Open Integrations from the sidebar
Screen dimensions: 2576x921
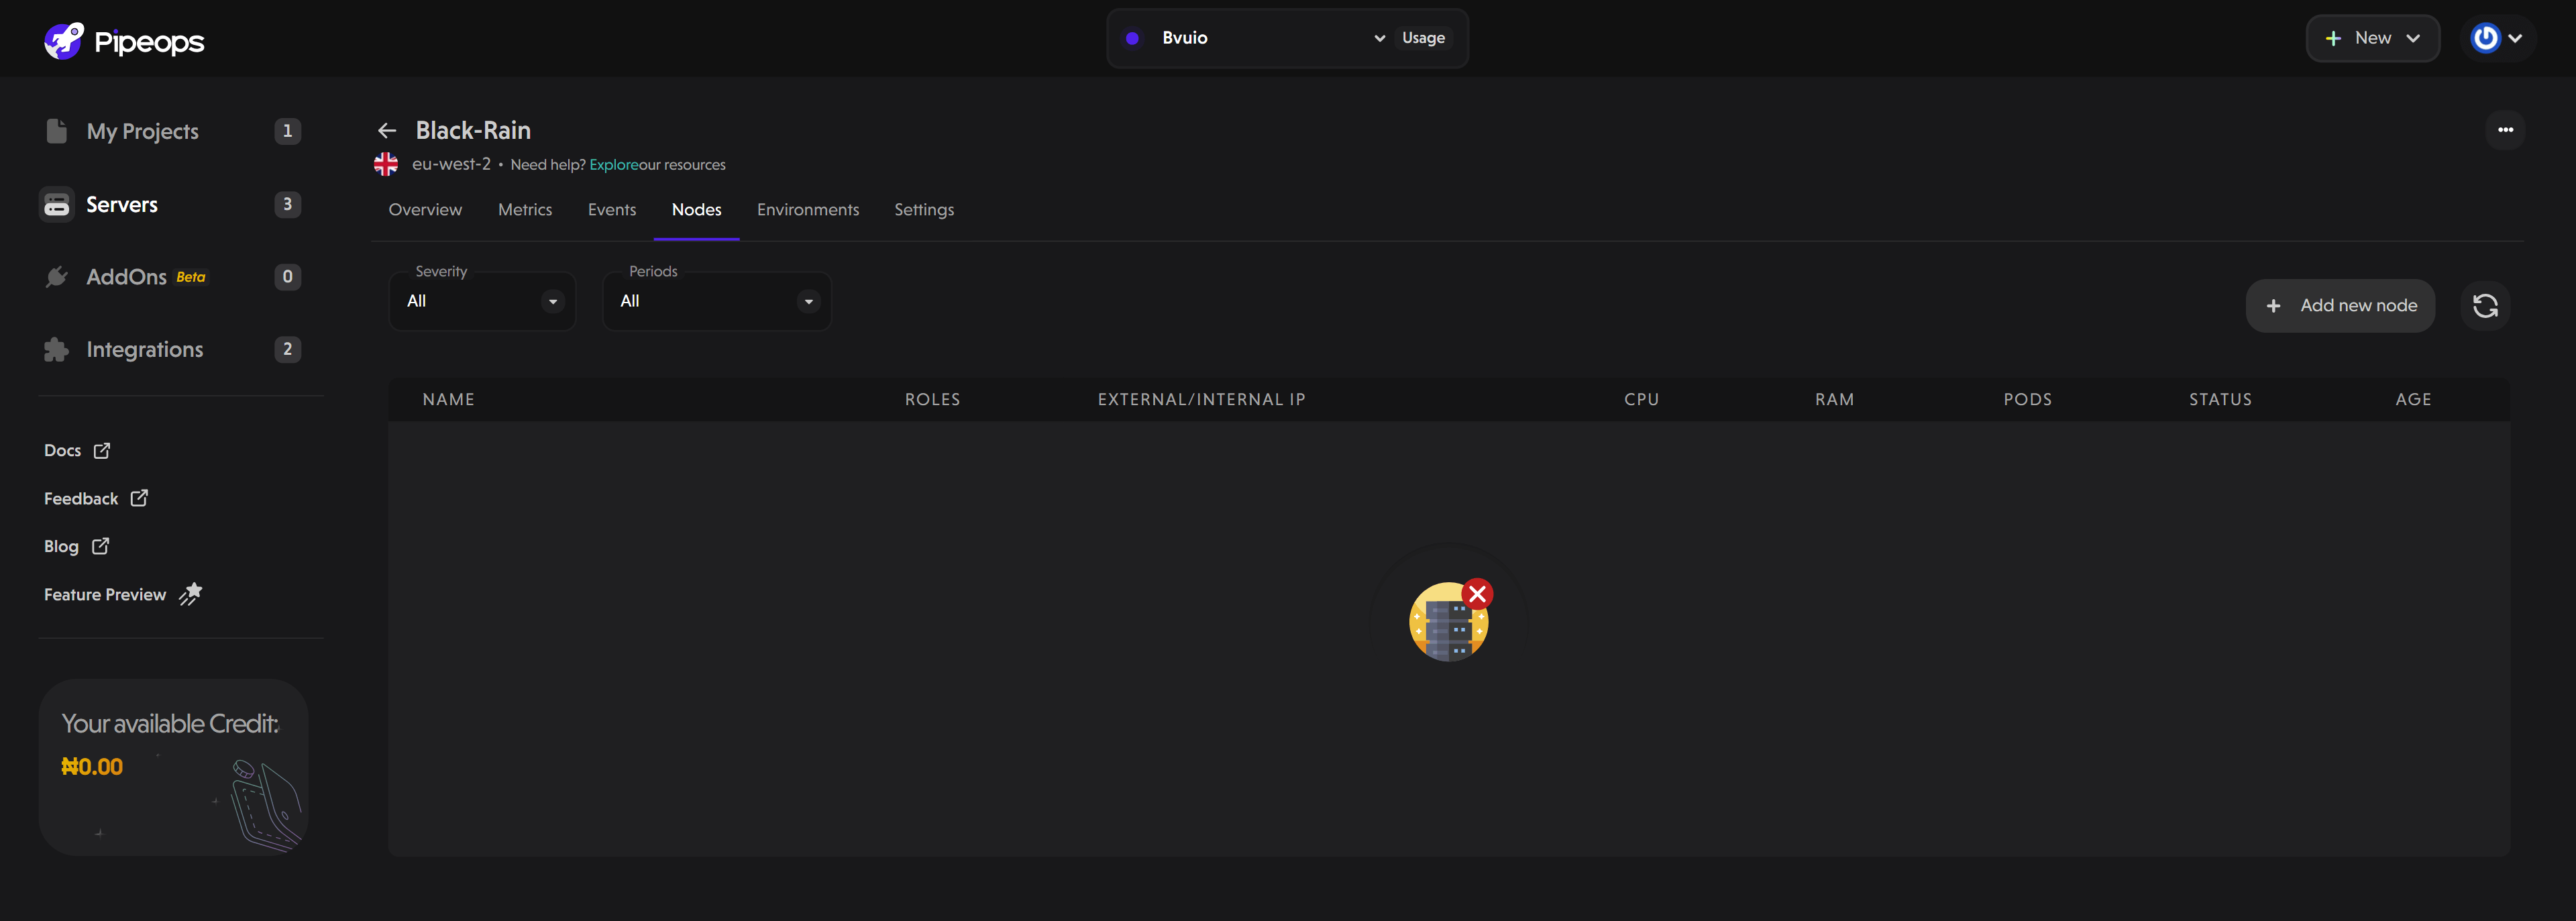pyautogui.click(x=143, y=349)
